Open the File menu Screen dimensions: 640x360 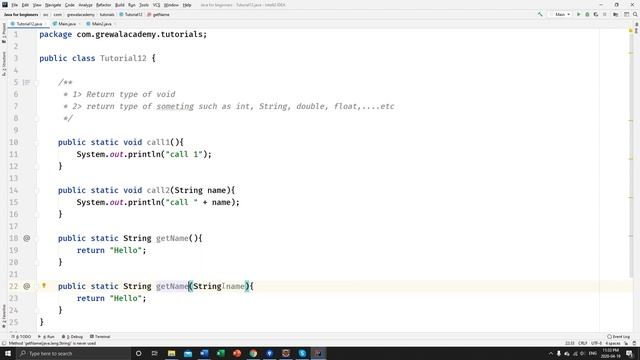[x=15, y=5]
